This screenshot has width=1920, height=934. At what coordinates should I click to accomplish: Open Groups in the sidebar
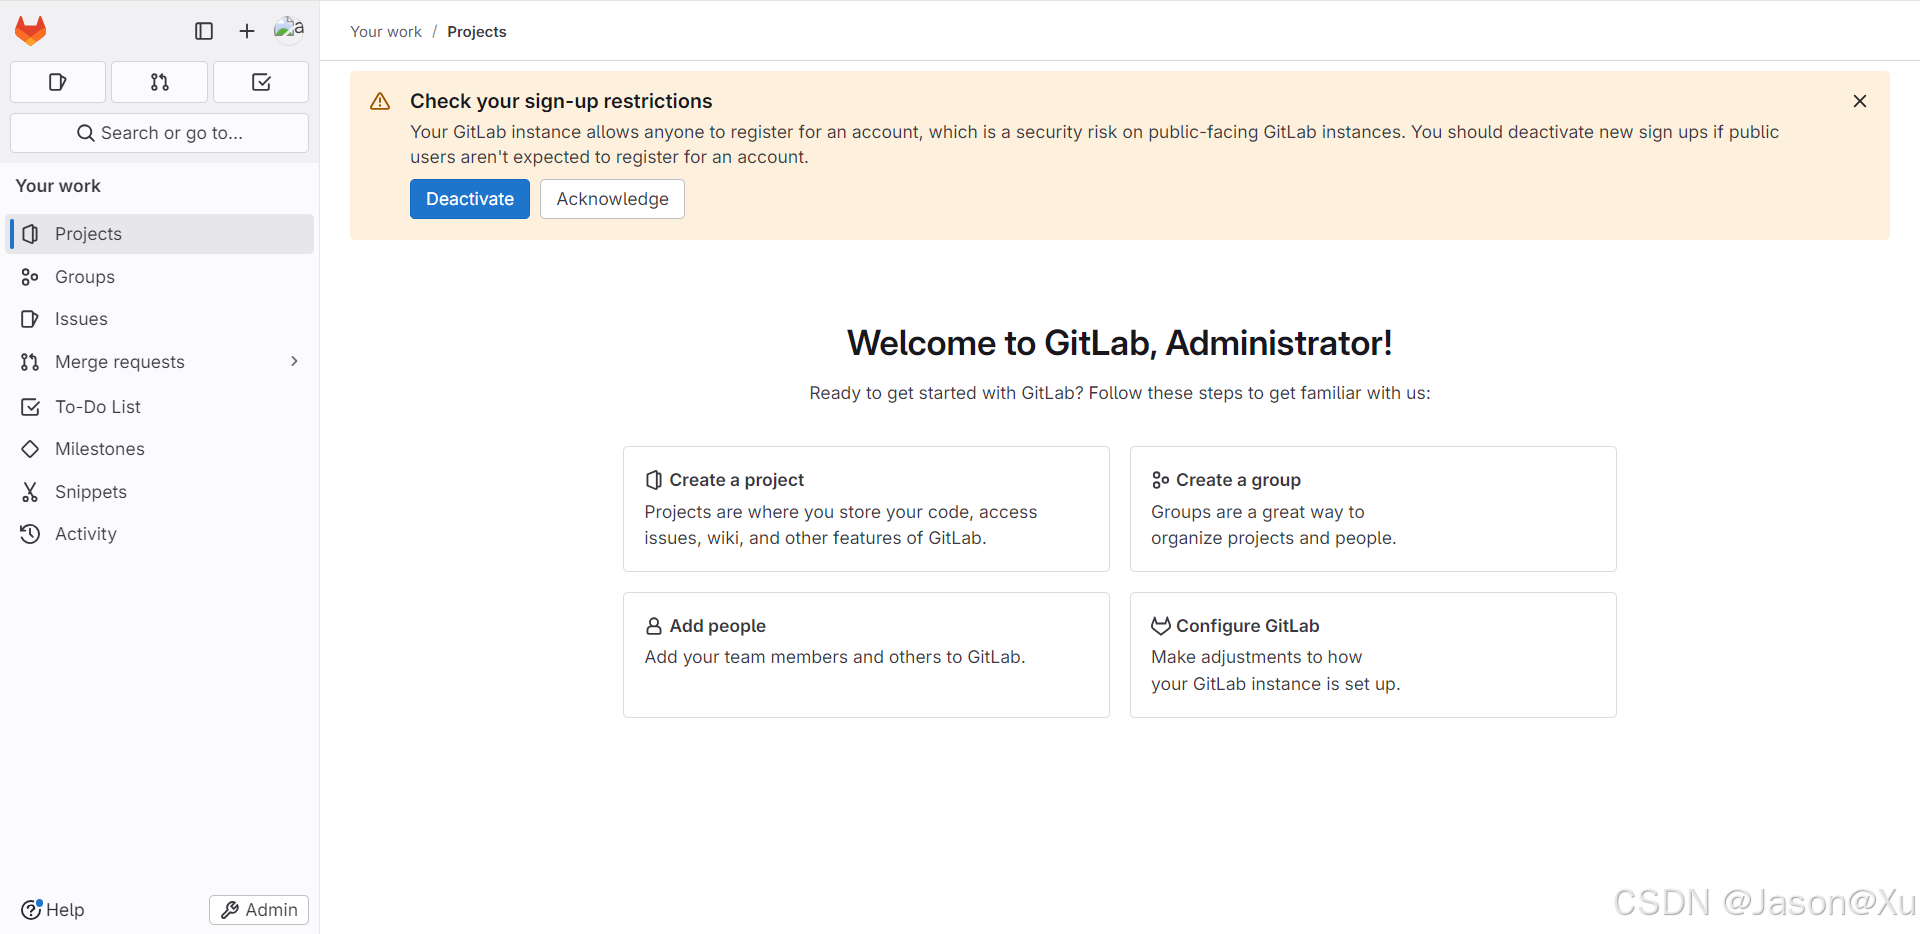(x=160, y=277)
